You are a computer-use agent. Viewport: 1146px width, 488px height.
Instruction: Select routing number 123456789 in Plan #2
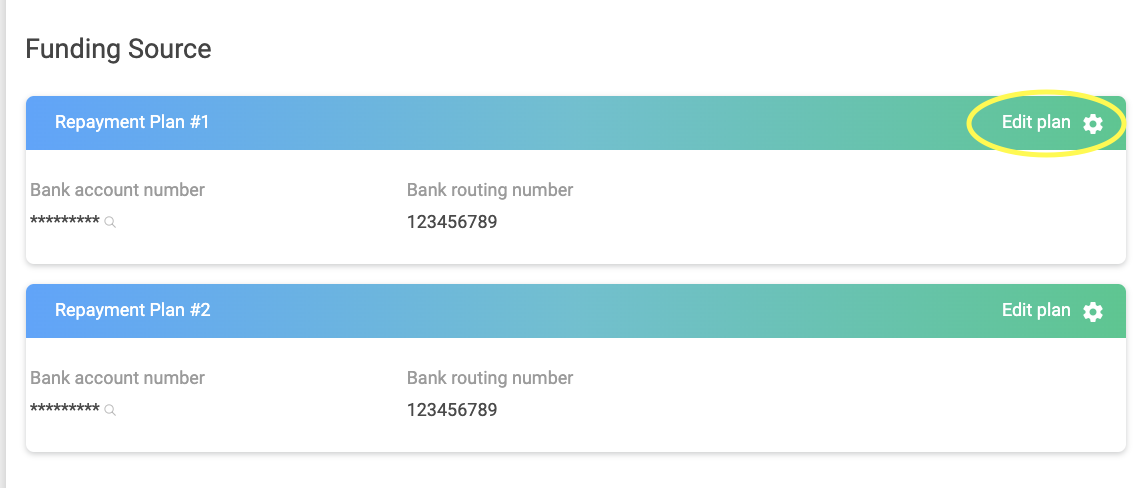click(x=452, y=410)
